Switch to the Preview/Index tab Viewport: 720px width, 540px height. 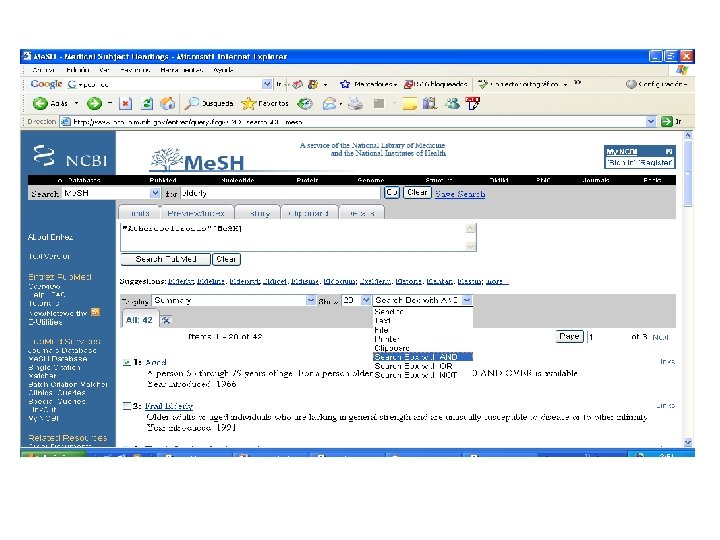pos(196,213)
